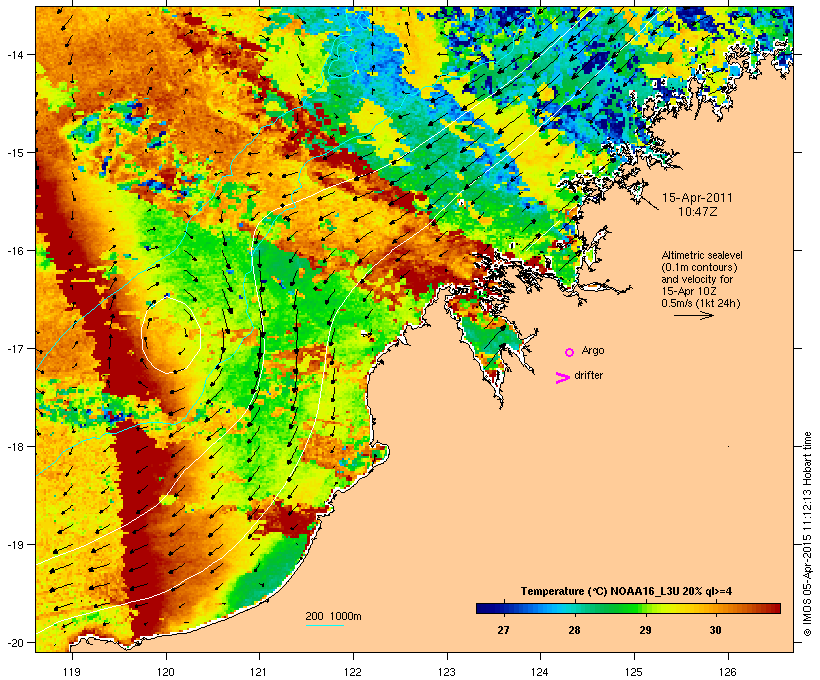Click longitude axis label 125
Screen dimensions: 820x680
click(634, 672)
